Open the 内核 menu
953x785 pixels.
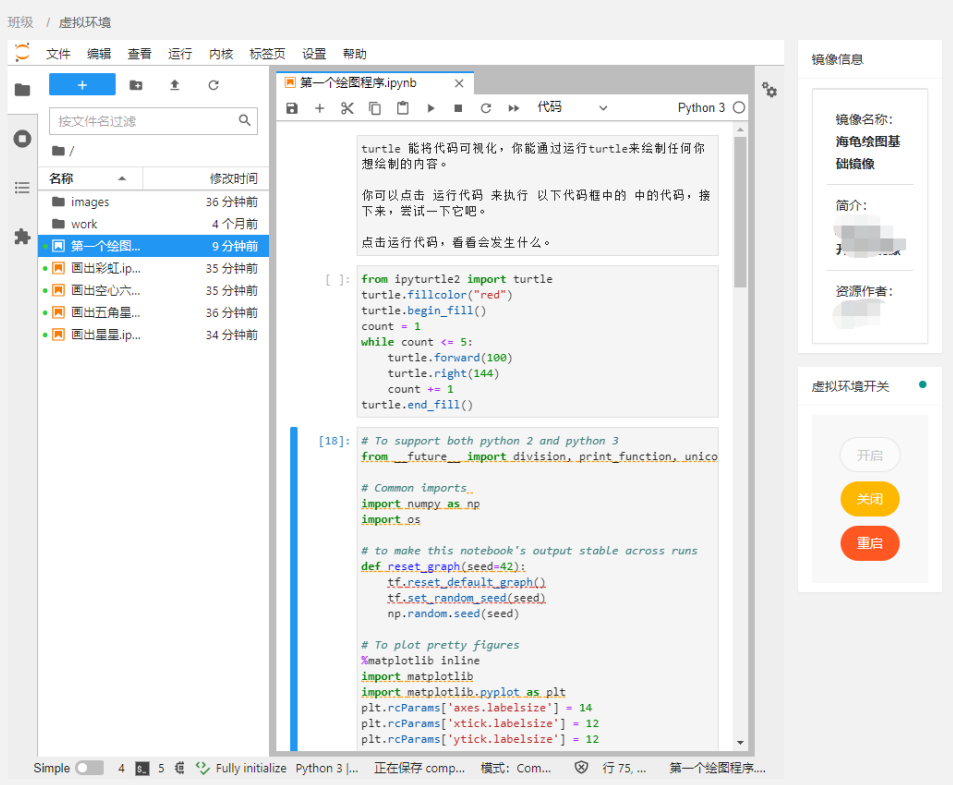coord(221,54)
